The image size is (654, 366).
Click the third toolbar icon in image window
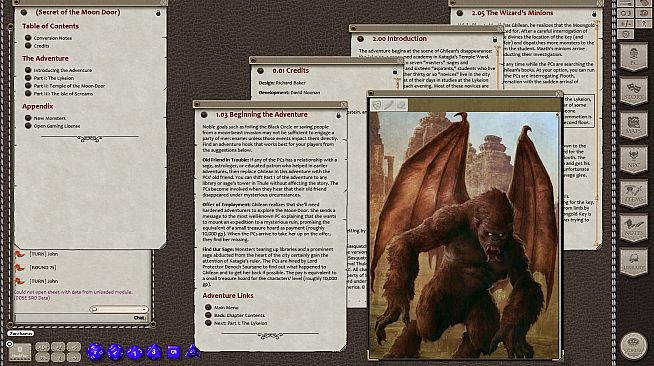[x=401, y=105]
